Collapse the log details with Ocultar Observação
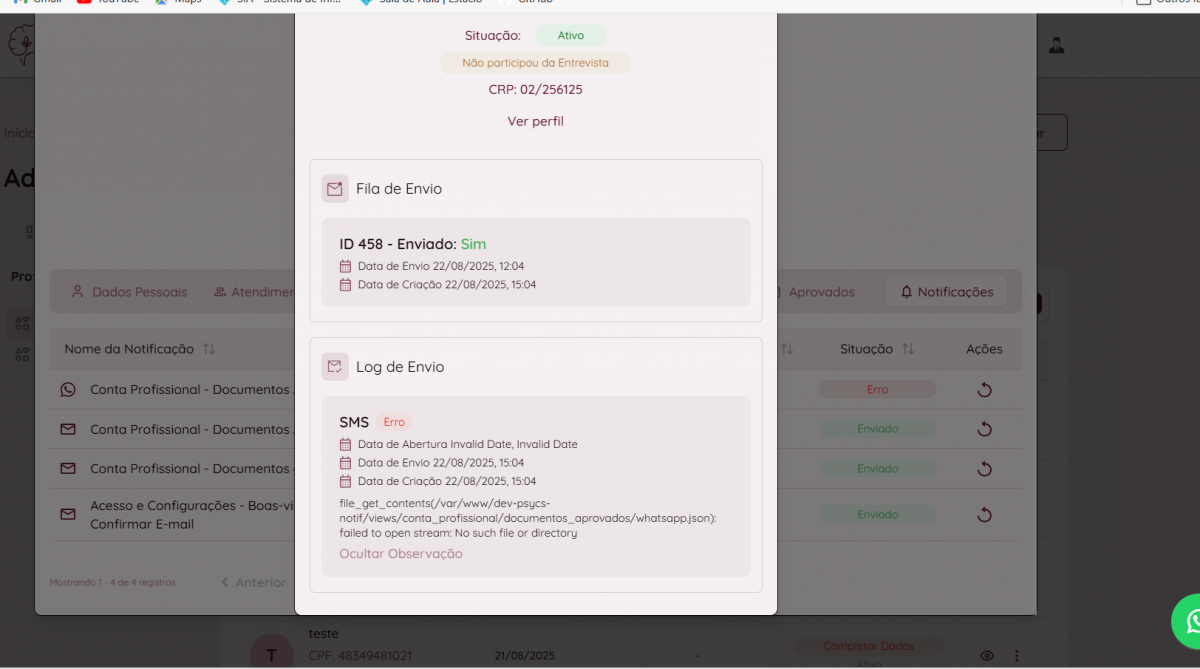The image size is (1200, 669). [400, 554]
